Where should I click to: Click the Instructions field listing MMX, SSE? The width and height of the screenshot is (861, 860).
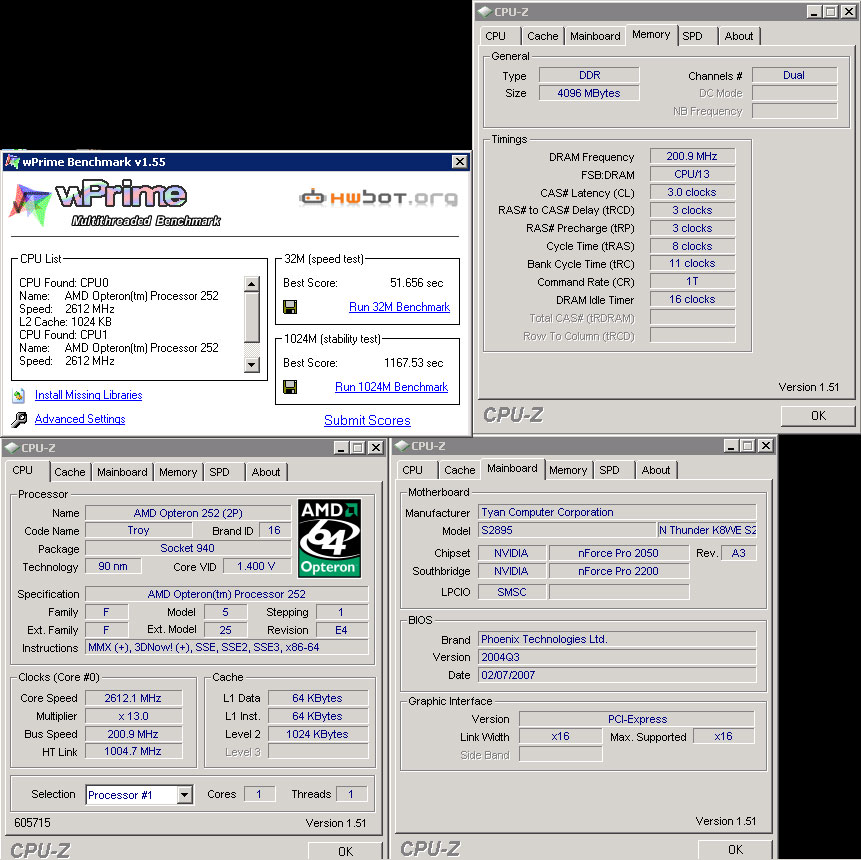click(x=226, y=647)
